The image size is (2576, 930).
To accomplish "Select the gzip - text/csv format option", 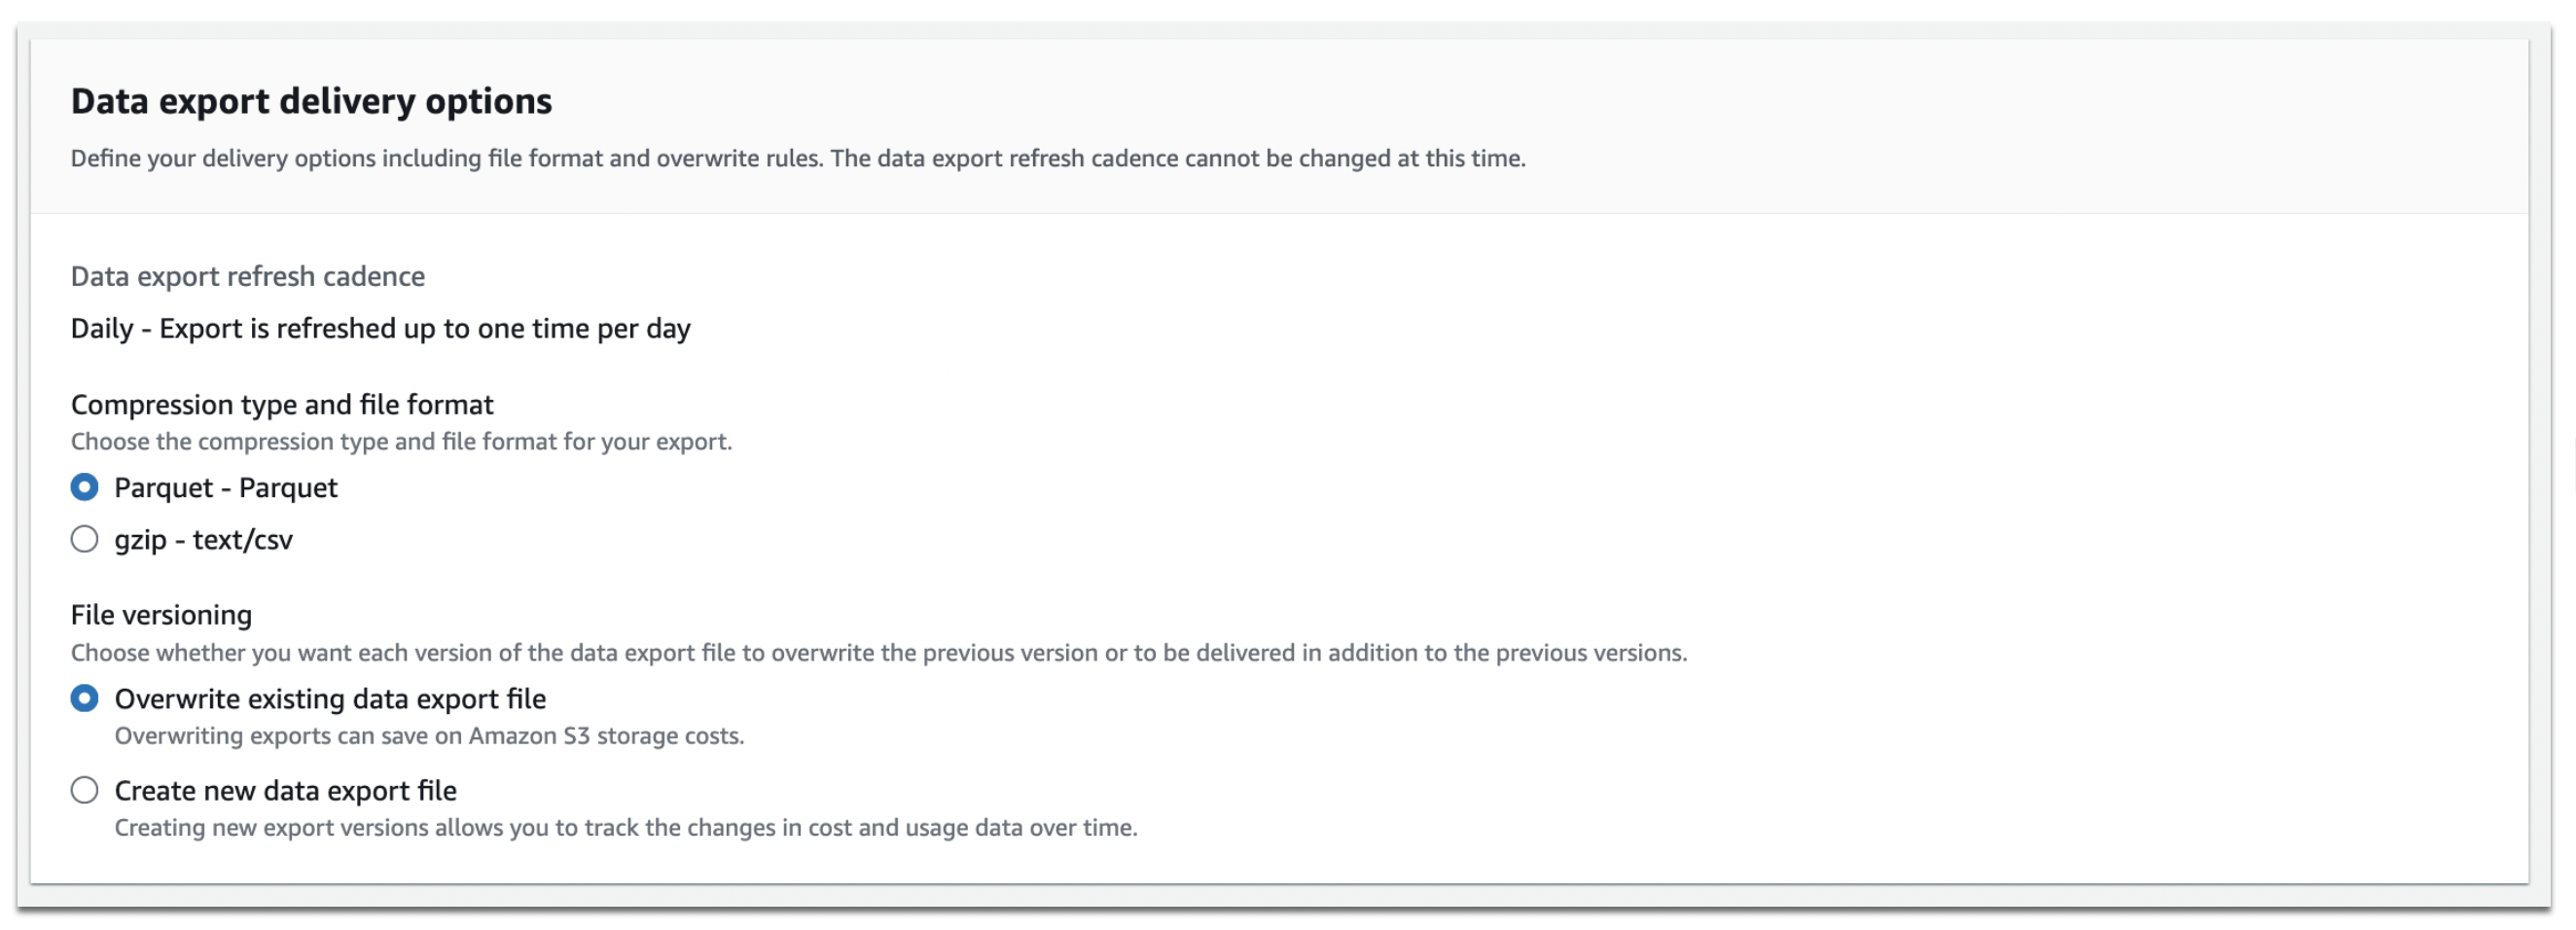I will [x=85, y=540].
